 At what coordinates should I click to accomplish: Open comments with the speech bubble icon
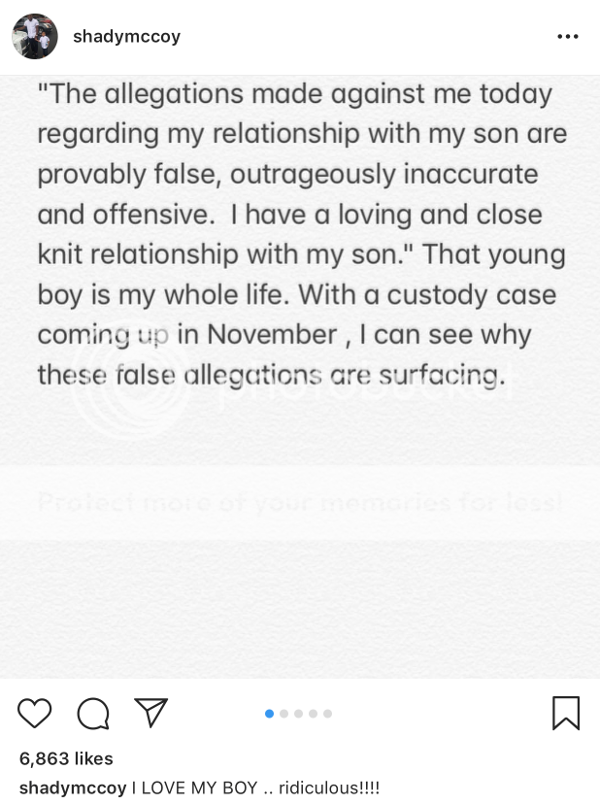(92, 712)
